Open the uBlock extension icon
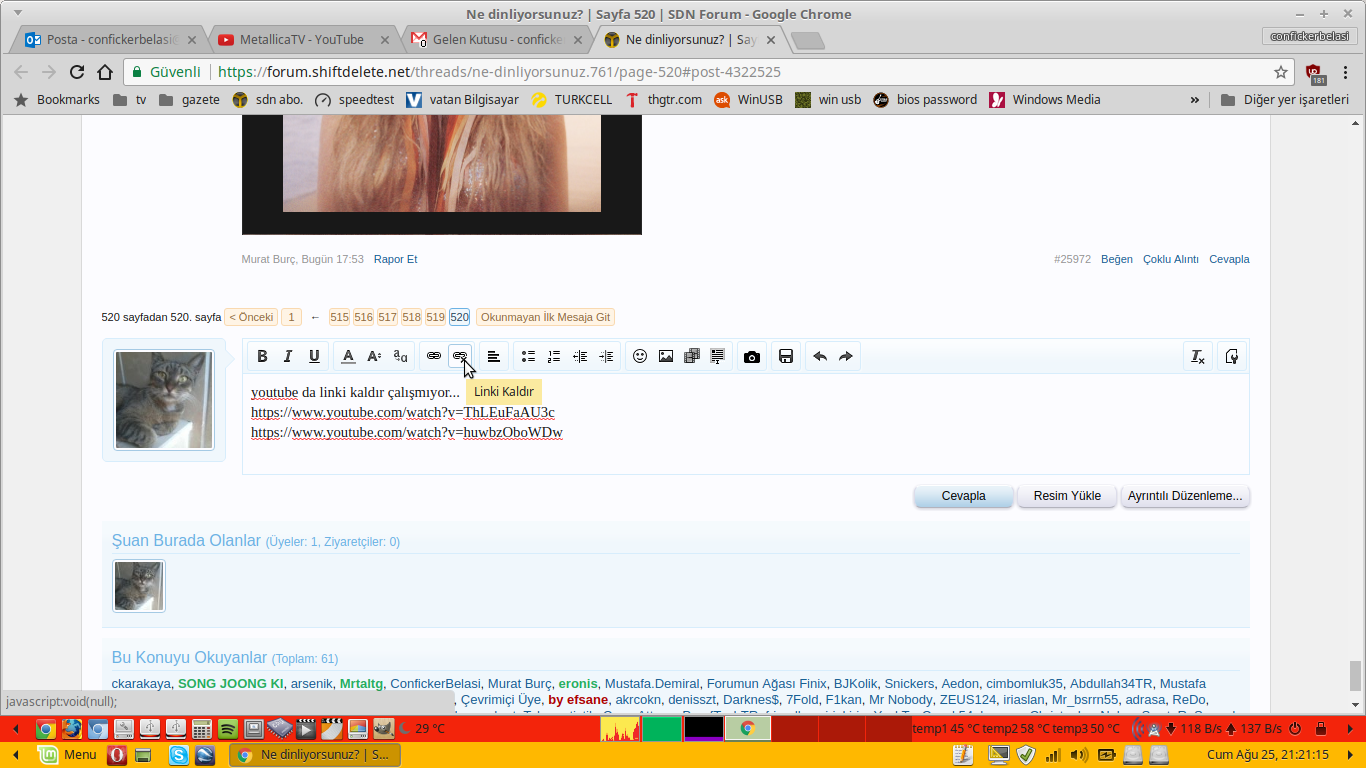The image size is (1366, 768). click(1316, 73)
